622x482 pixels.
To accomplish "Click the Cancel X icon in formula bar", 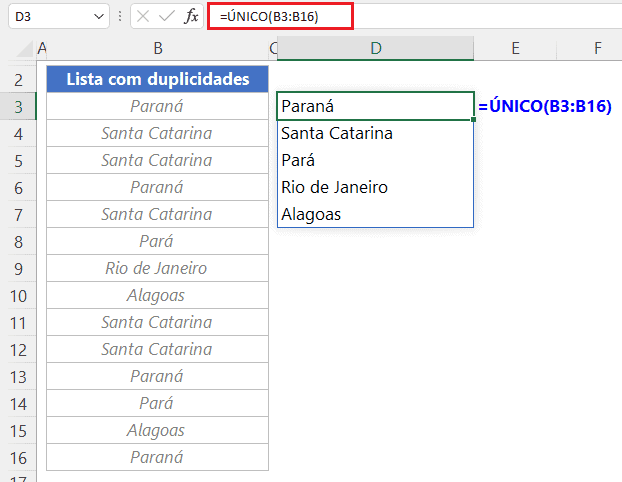I will (x=141, y=17).
